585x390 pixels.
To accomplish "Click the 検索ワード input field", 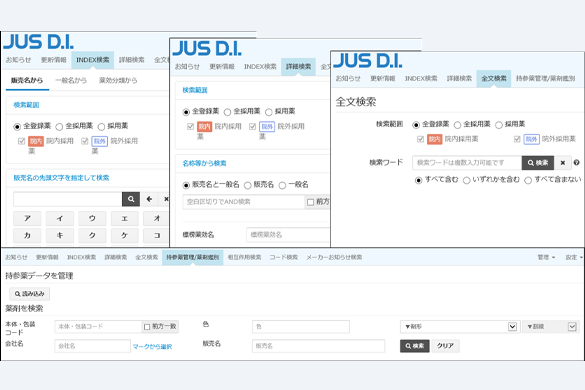I will pyautogui.click(x=467, y=163).
